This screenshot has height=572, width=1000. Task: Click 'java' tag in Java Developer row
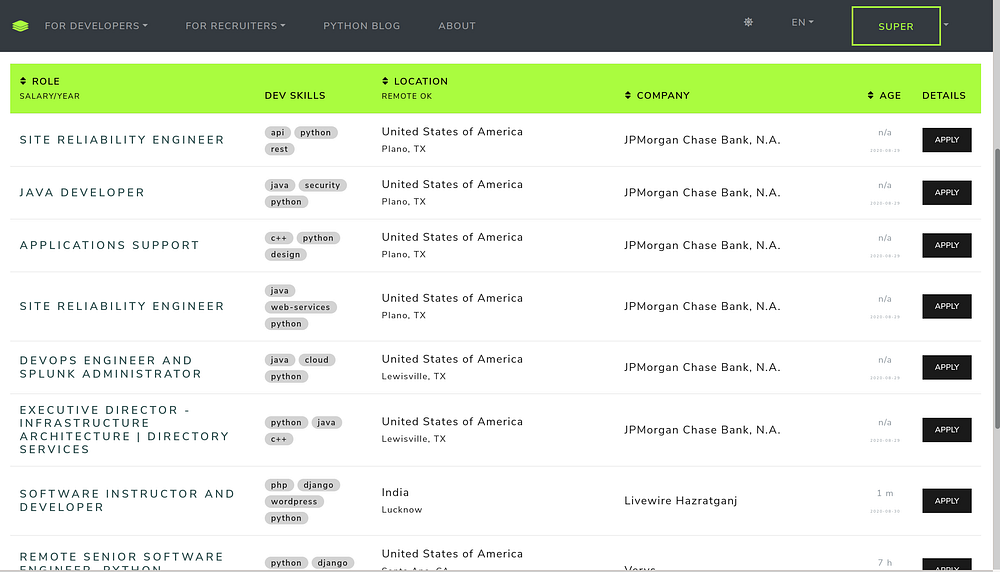coord(279,186)
